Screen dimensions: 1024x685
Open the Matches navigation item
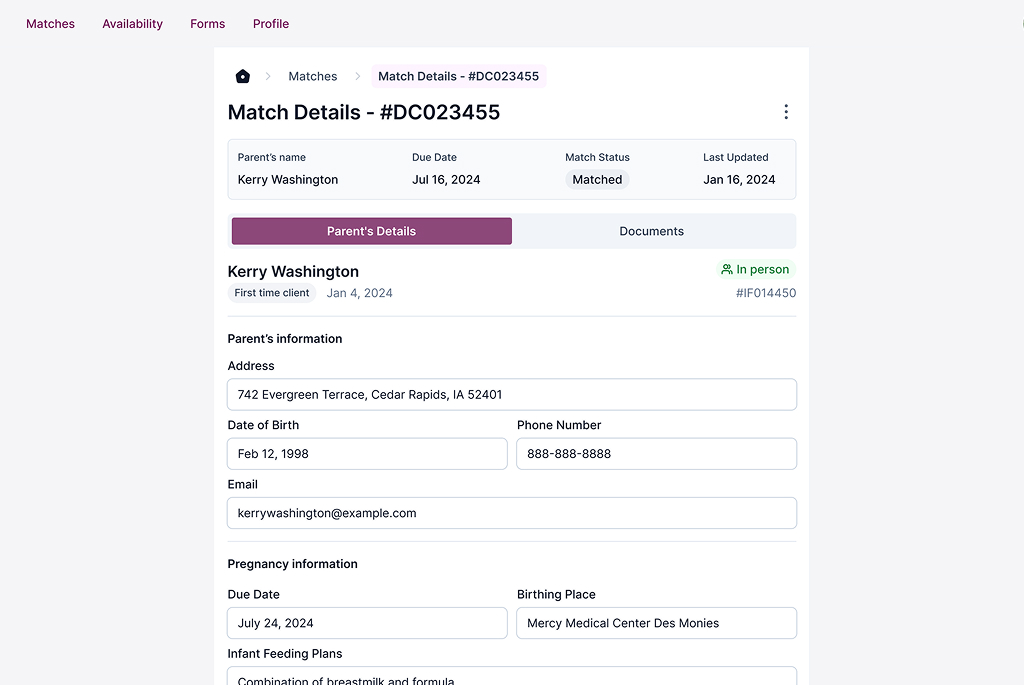pyautogui.click(x=50, y=24)
